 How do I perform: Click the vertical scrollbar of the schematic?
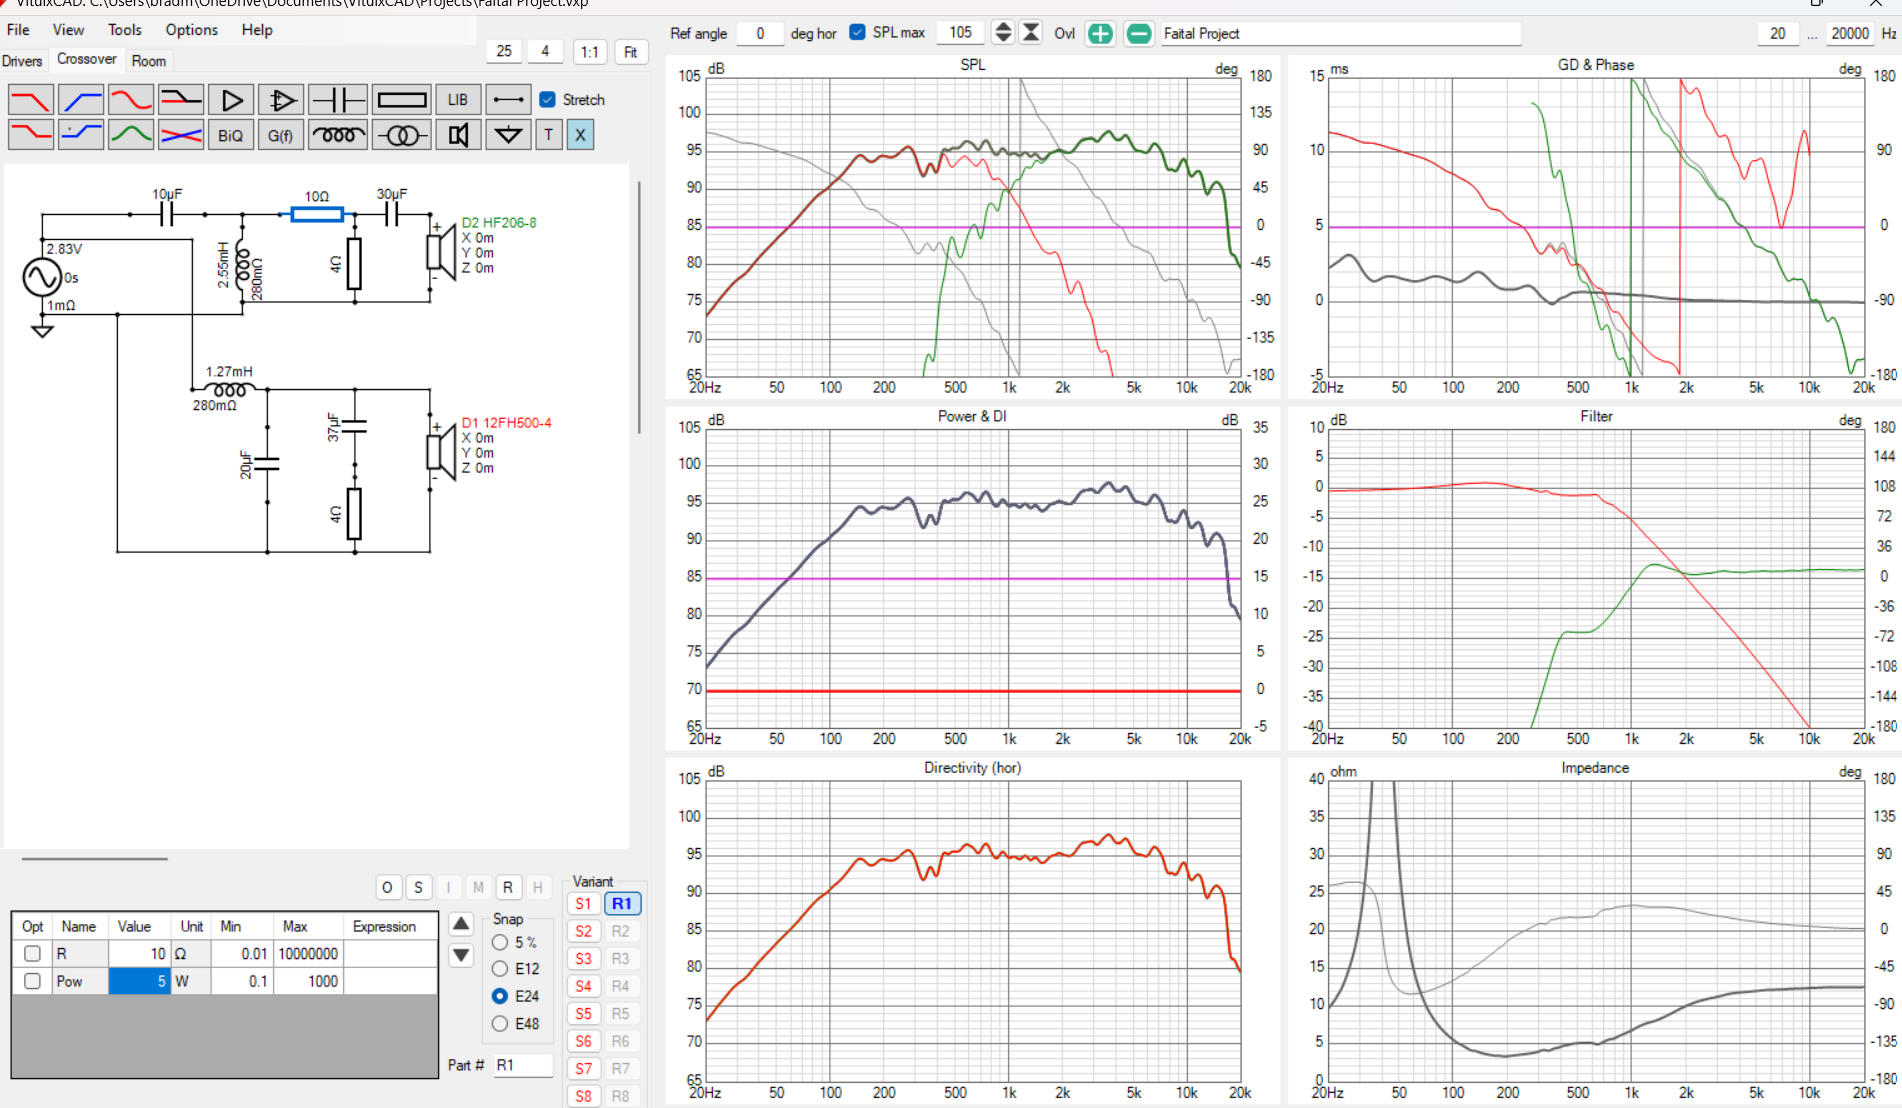[639, 307]
